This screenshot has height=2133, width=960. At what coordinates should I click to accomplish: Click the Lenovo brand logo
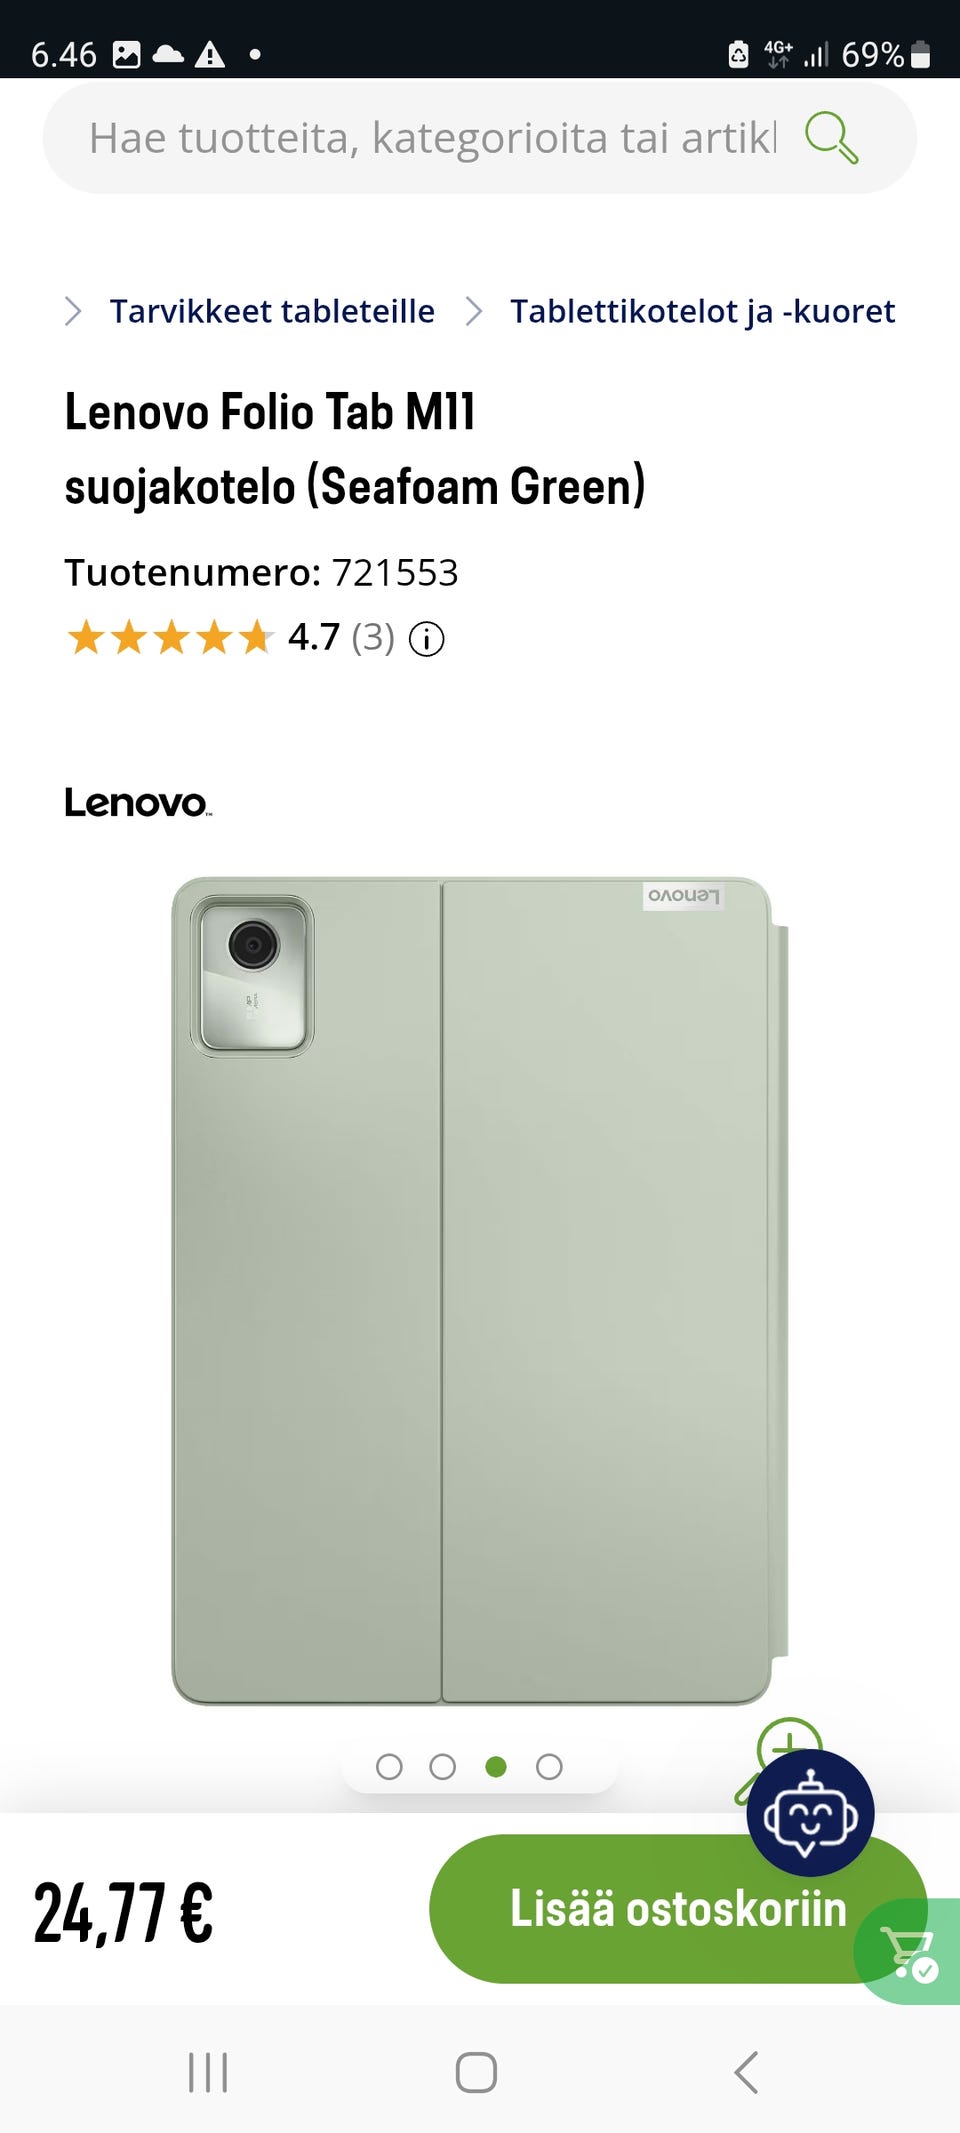[x=138, y=802]
